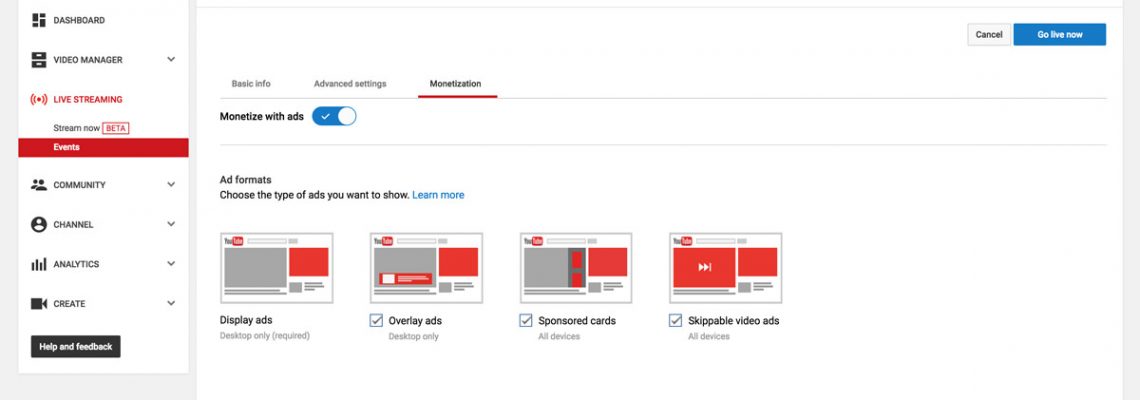Click the Dashboard grid icon

[39, 20]
